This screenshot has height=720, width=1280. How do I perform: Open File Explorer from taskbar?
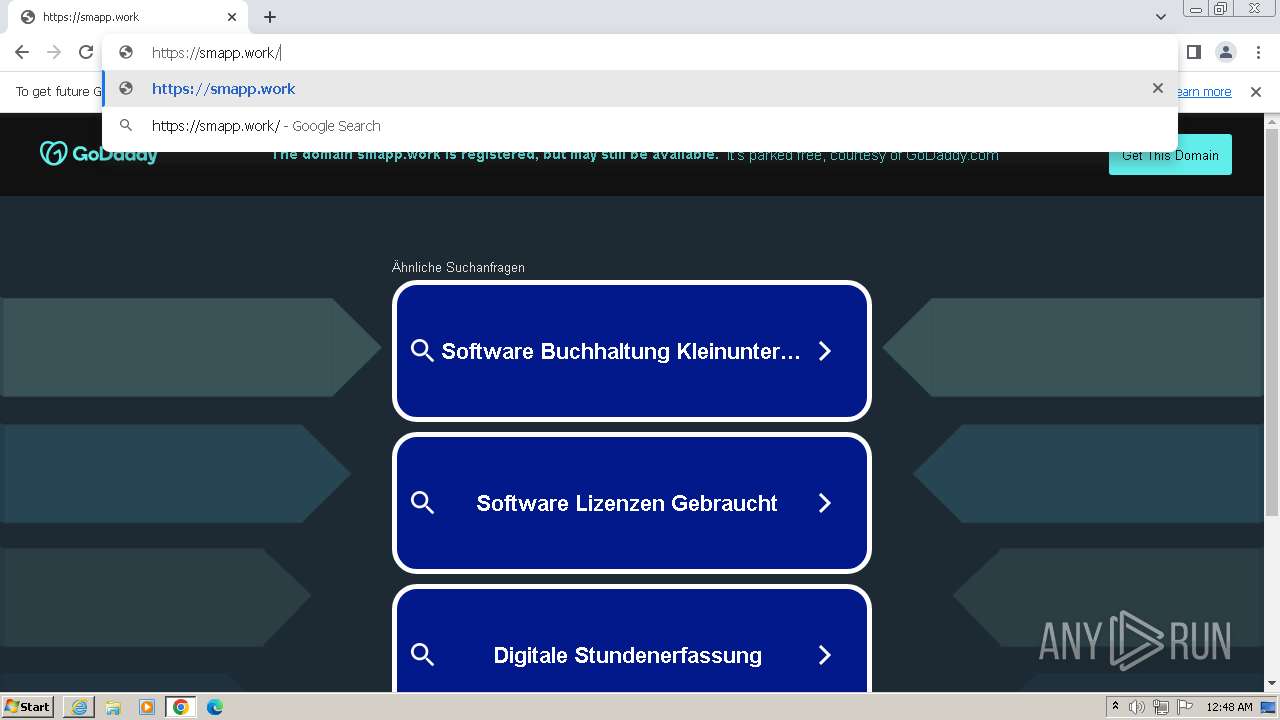pos(113,707)
